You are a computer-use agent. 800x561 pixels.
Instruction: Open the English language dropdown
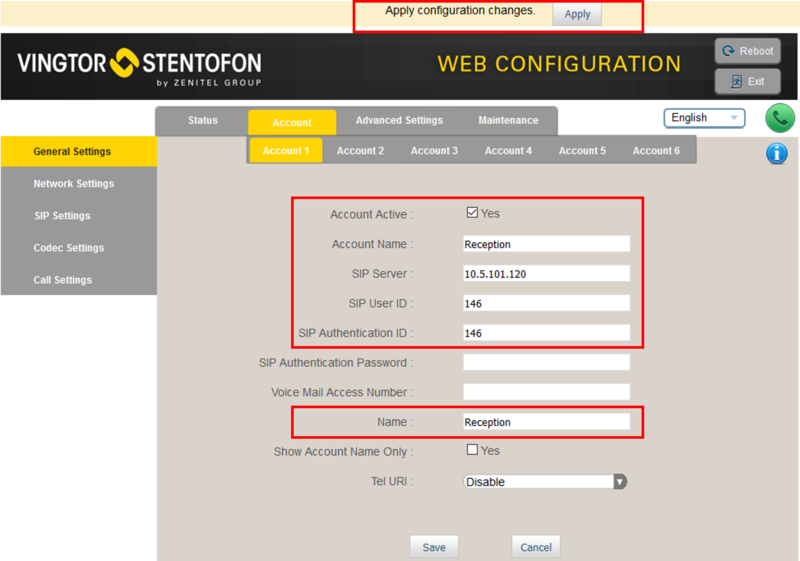(x=704, y=118)
